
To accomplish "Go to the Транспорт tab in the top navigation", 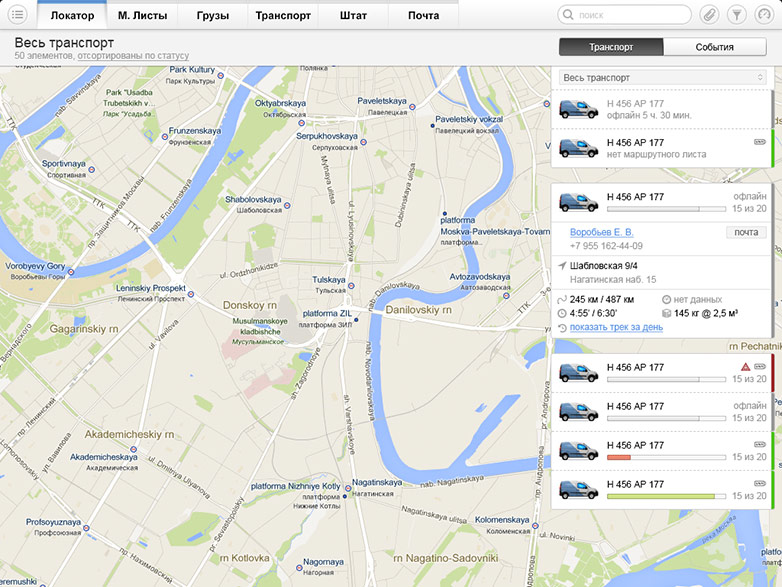I will pos(283,15).
